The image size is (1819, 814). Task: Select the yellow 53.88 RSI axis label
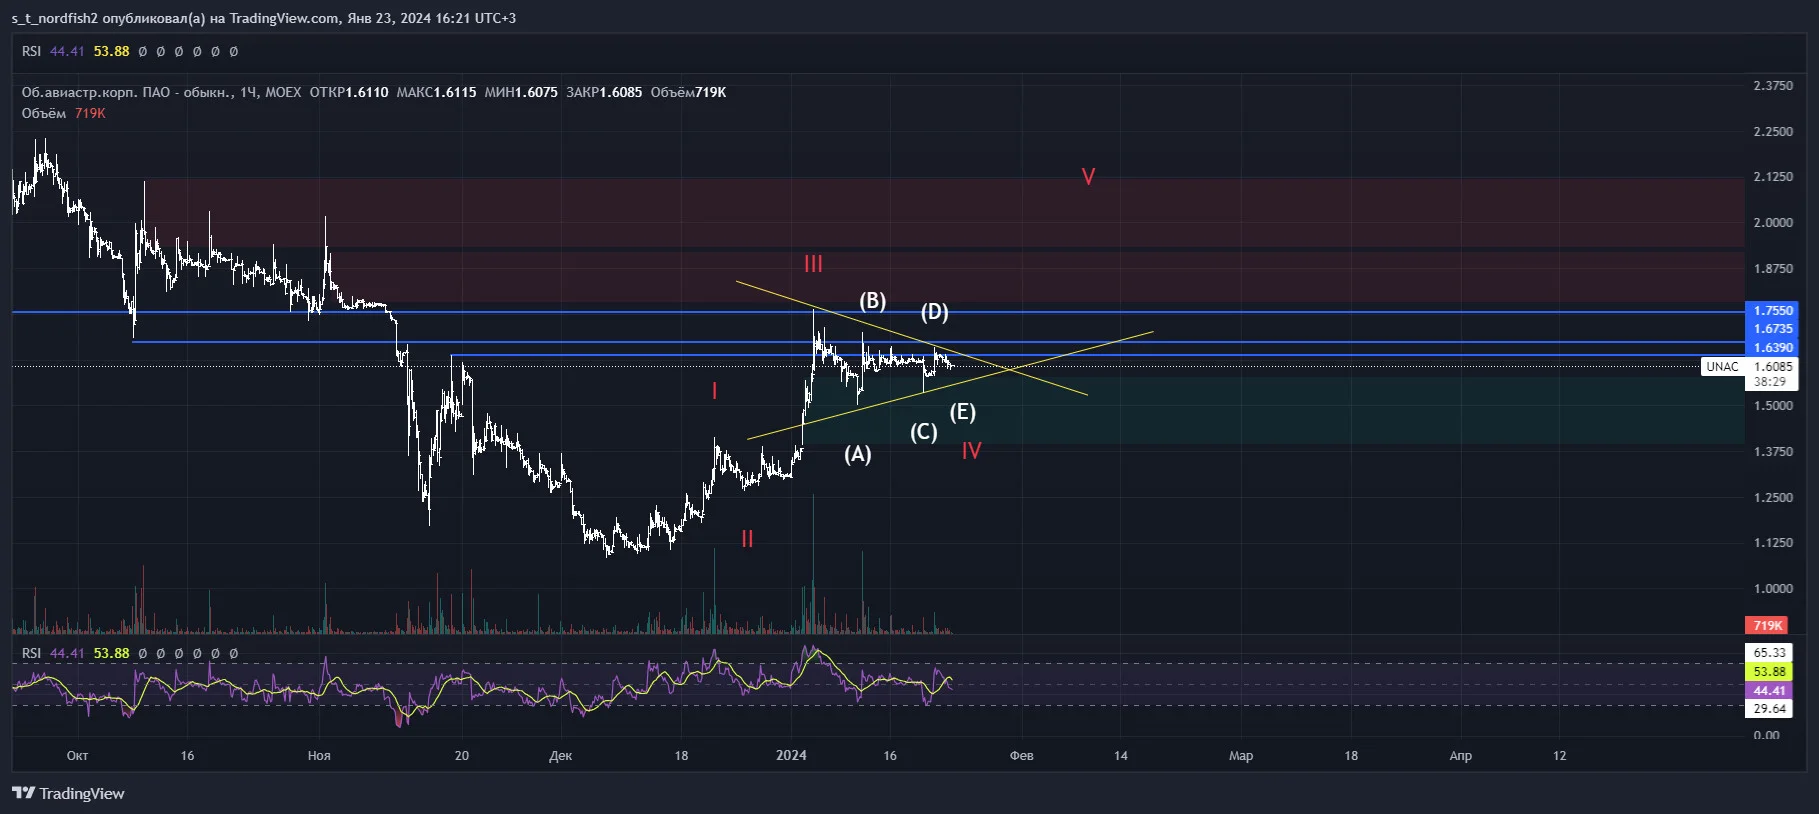pos(1769,672)
